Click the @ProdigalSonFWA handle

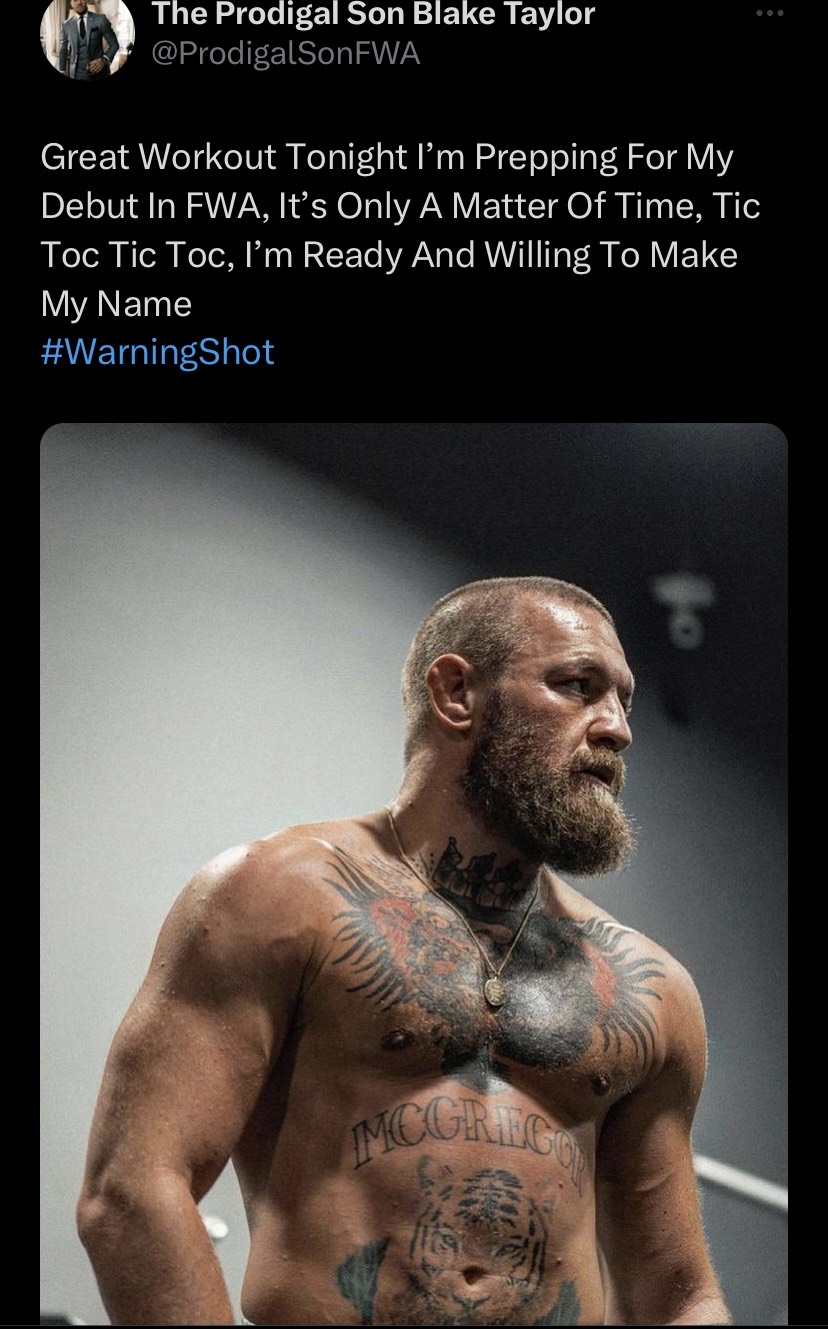(284, 54)
